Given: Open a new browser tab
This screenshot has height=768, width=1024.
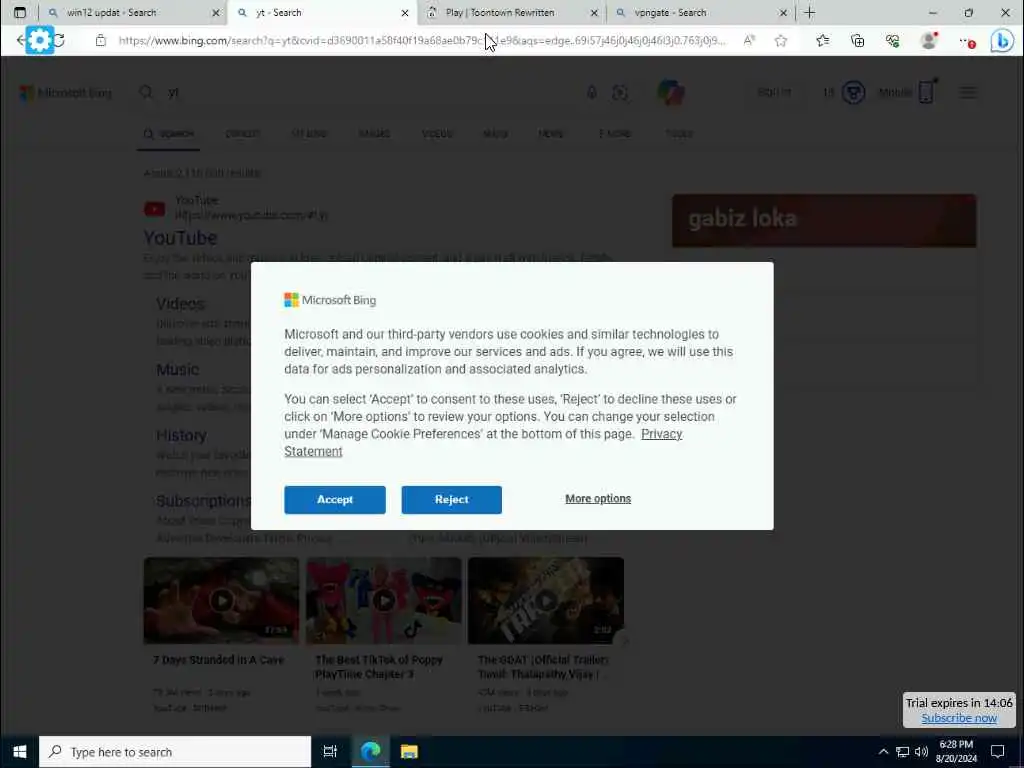Looking at the screenshot, I should (x=809, y=12).
